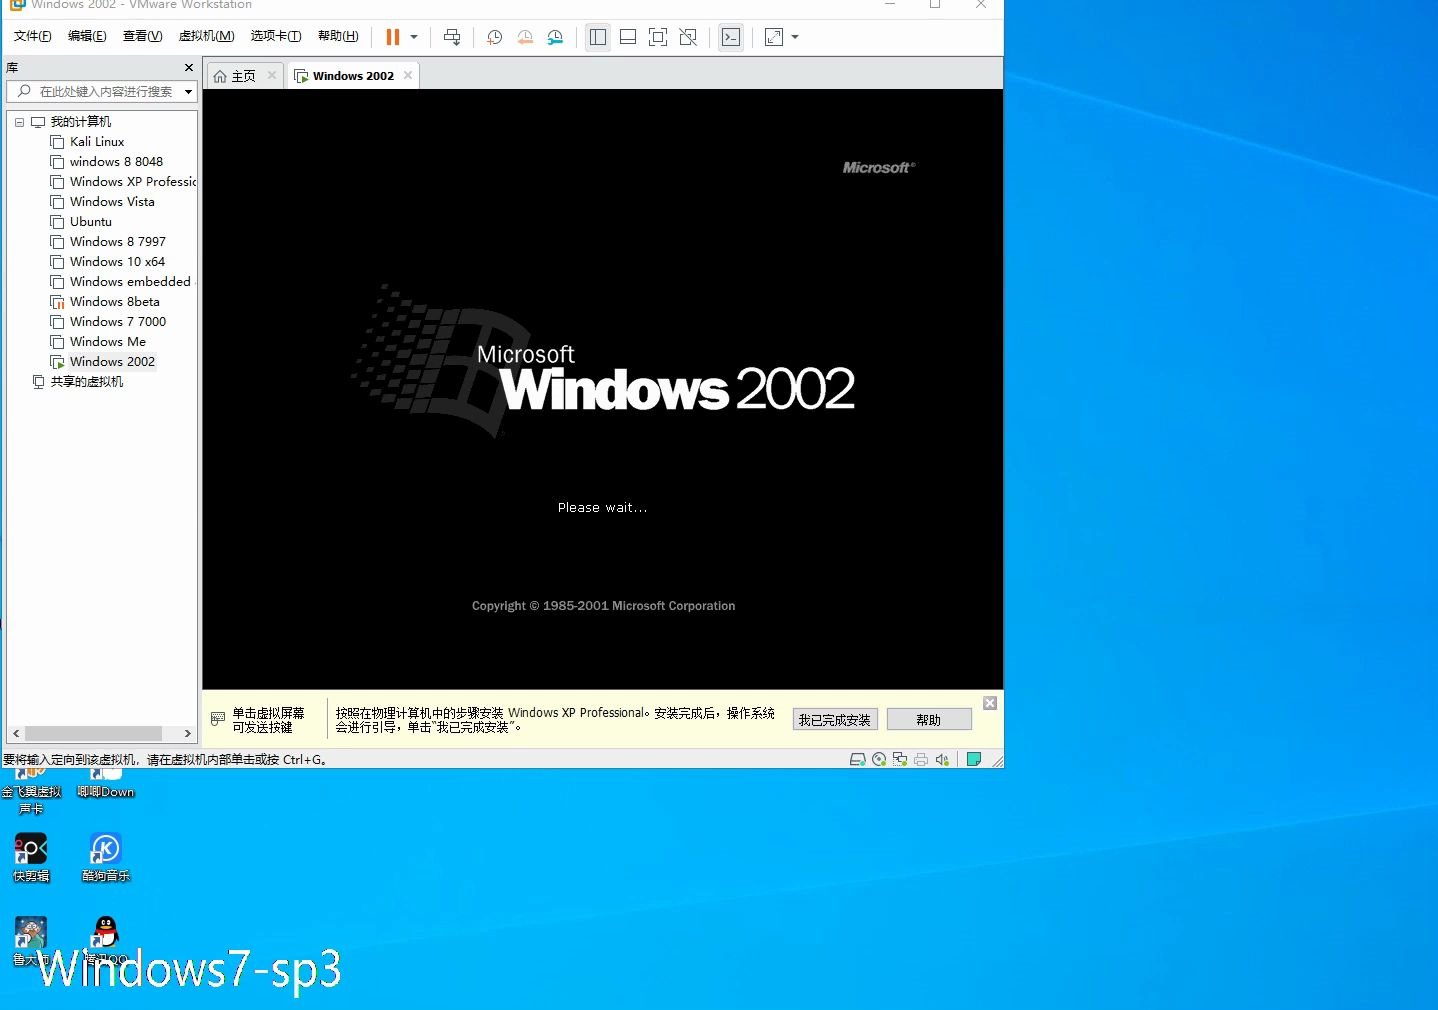
Task: Click the sound card status icon
Action: [x=942, y=760]
